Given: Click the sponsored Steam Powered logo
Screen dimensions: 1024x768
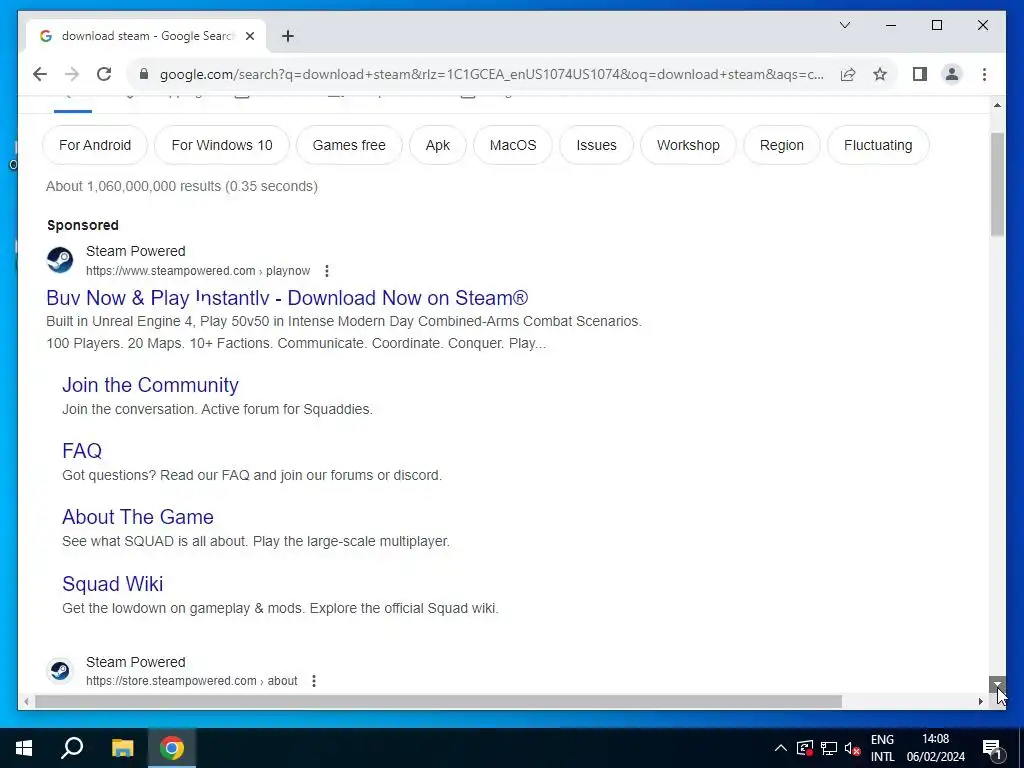Looking at the screenshot, I should 60,260.
